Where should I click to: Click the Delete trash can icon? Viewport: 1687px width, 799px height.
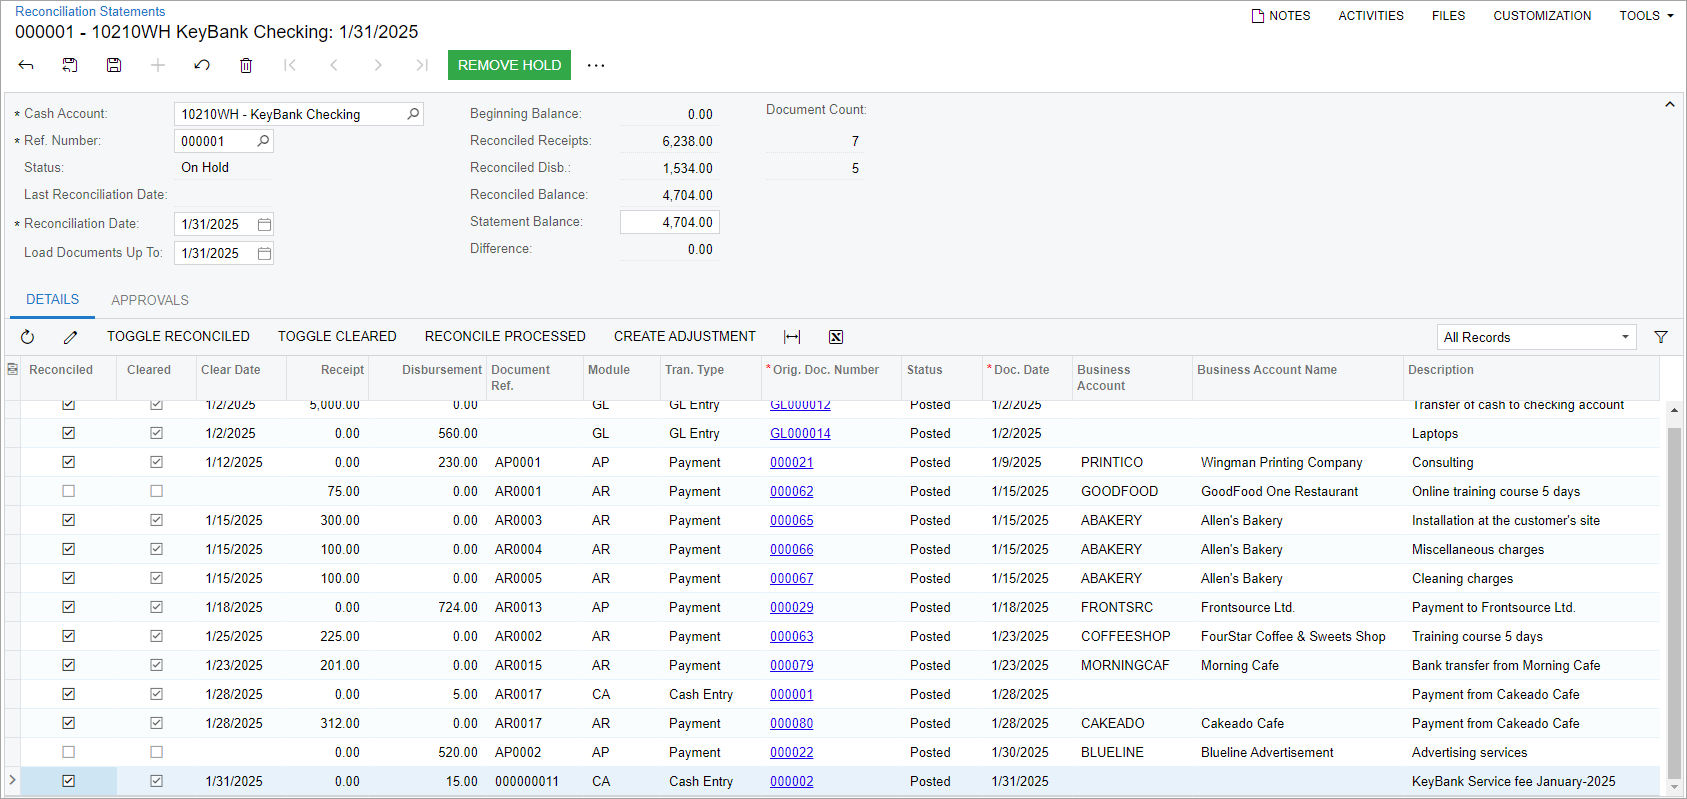pos(246,65)
